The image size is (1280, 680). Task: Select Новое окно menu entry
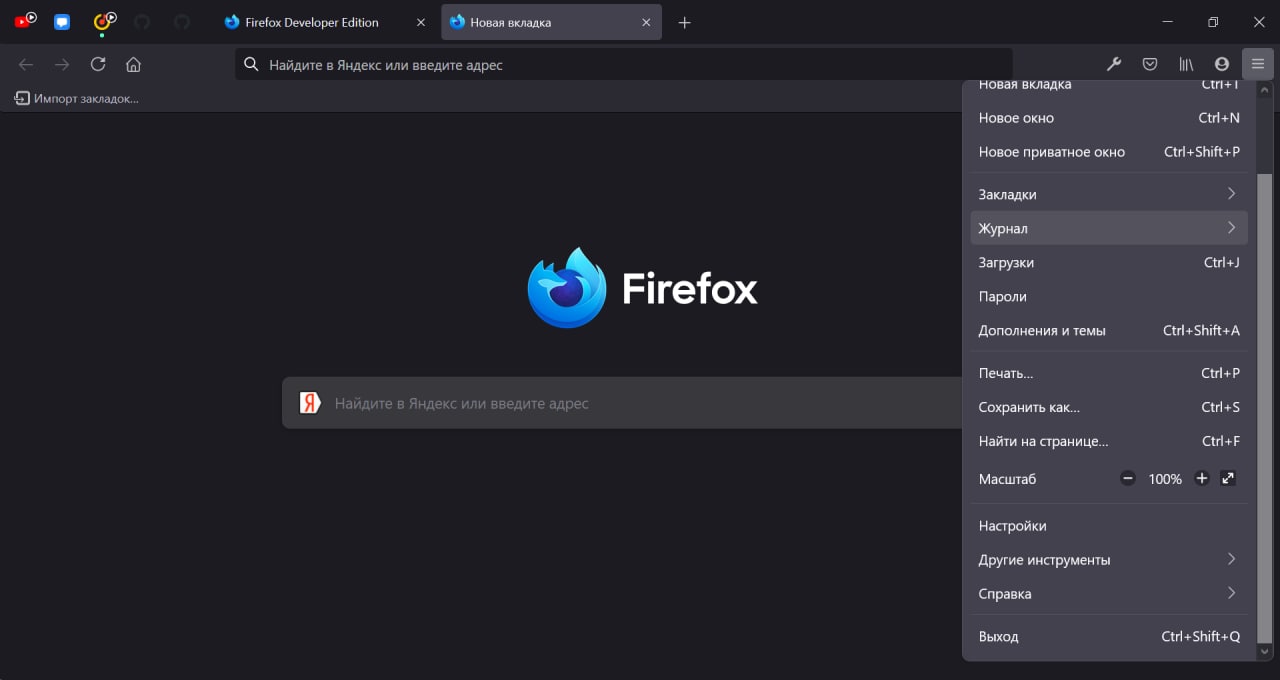pos(1109,118)
